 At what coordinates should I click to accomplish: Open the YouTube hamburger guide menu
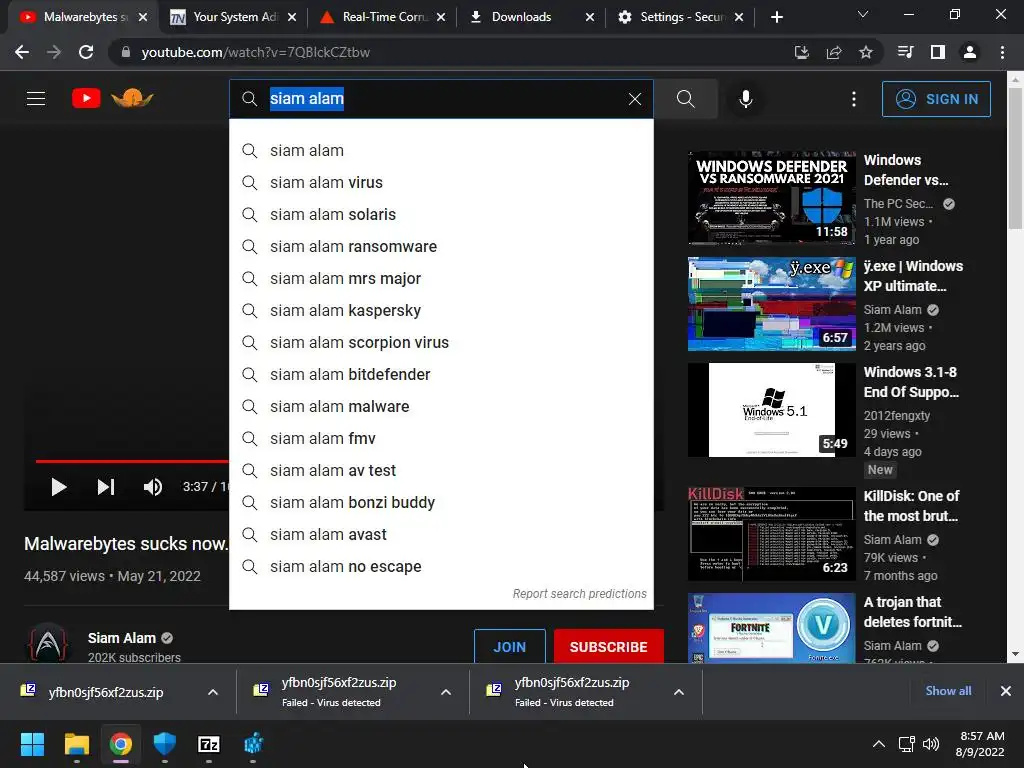(36, 99)
